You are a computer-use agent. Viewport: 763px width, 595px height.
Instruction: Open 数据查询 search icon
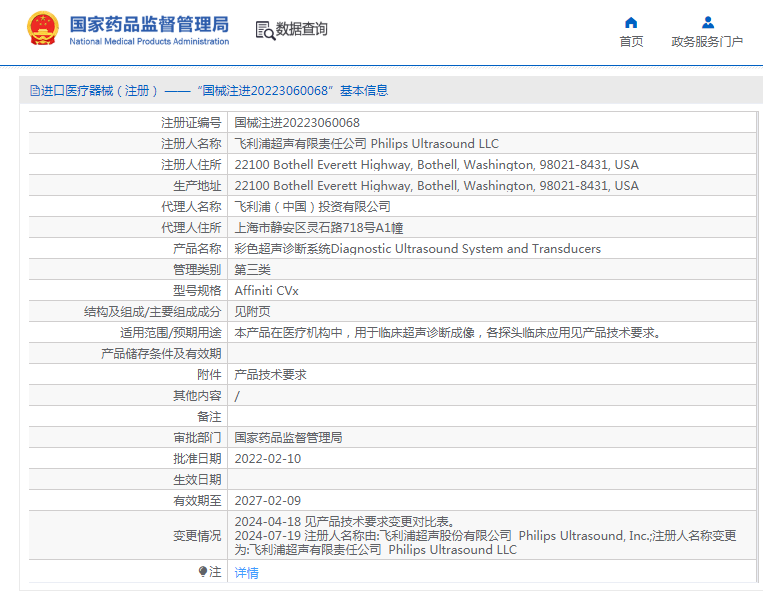[265, 30]
